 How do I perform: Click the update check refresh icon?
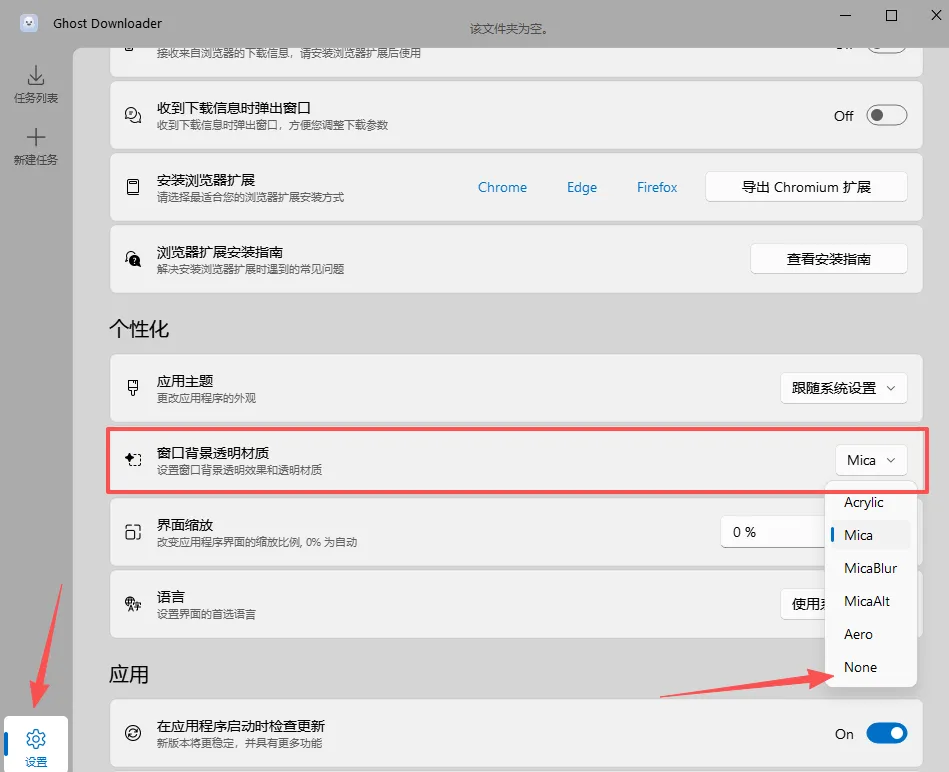pos(133,733)
